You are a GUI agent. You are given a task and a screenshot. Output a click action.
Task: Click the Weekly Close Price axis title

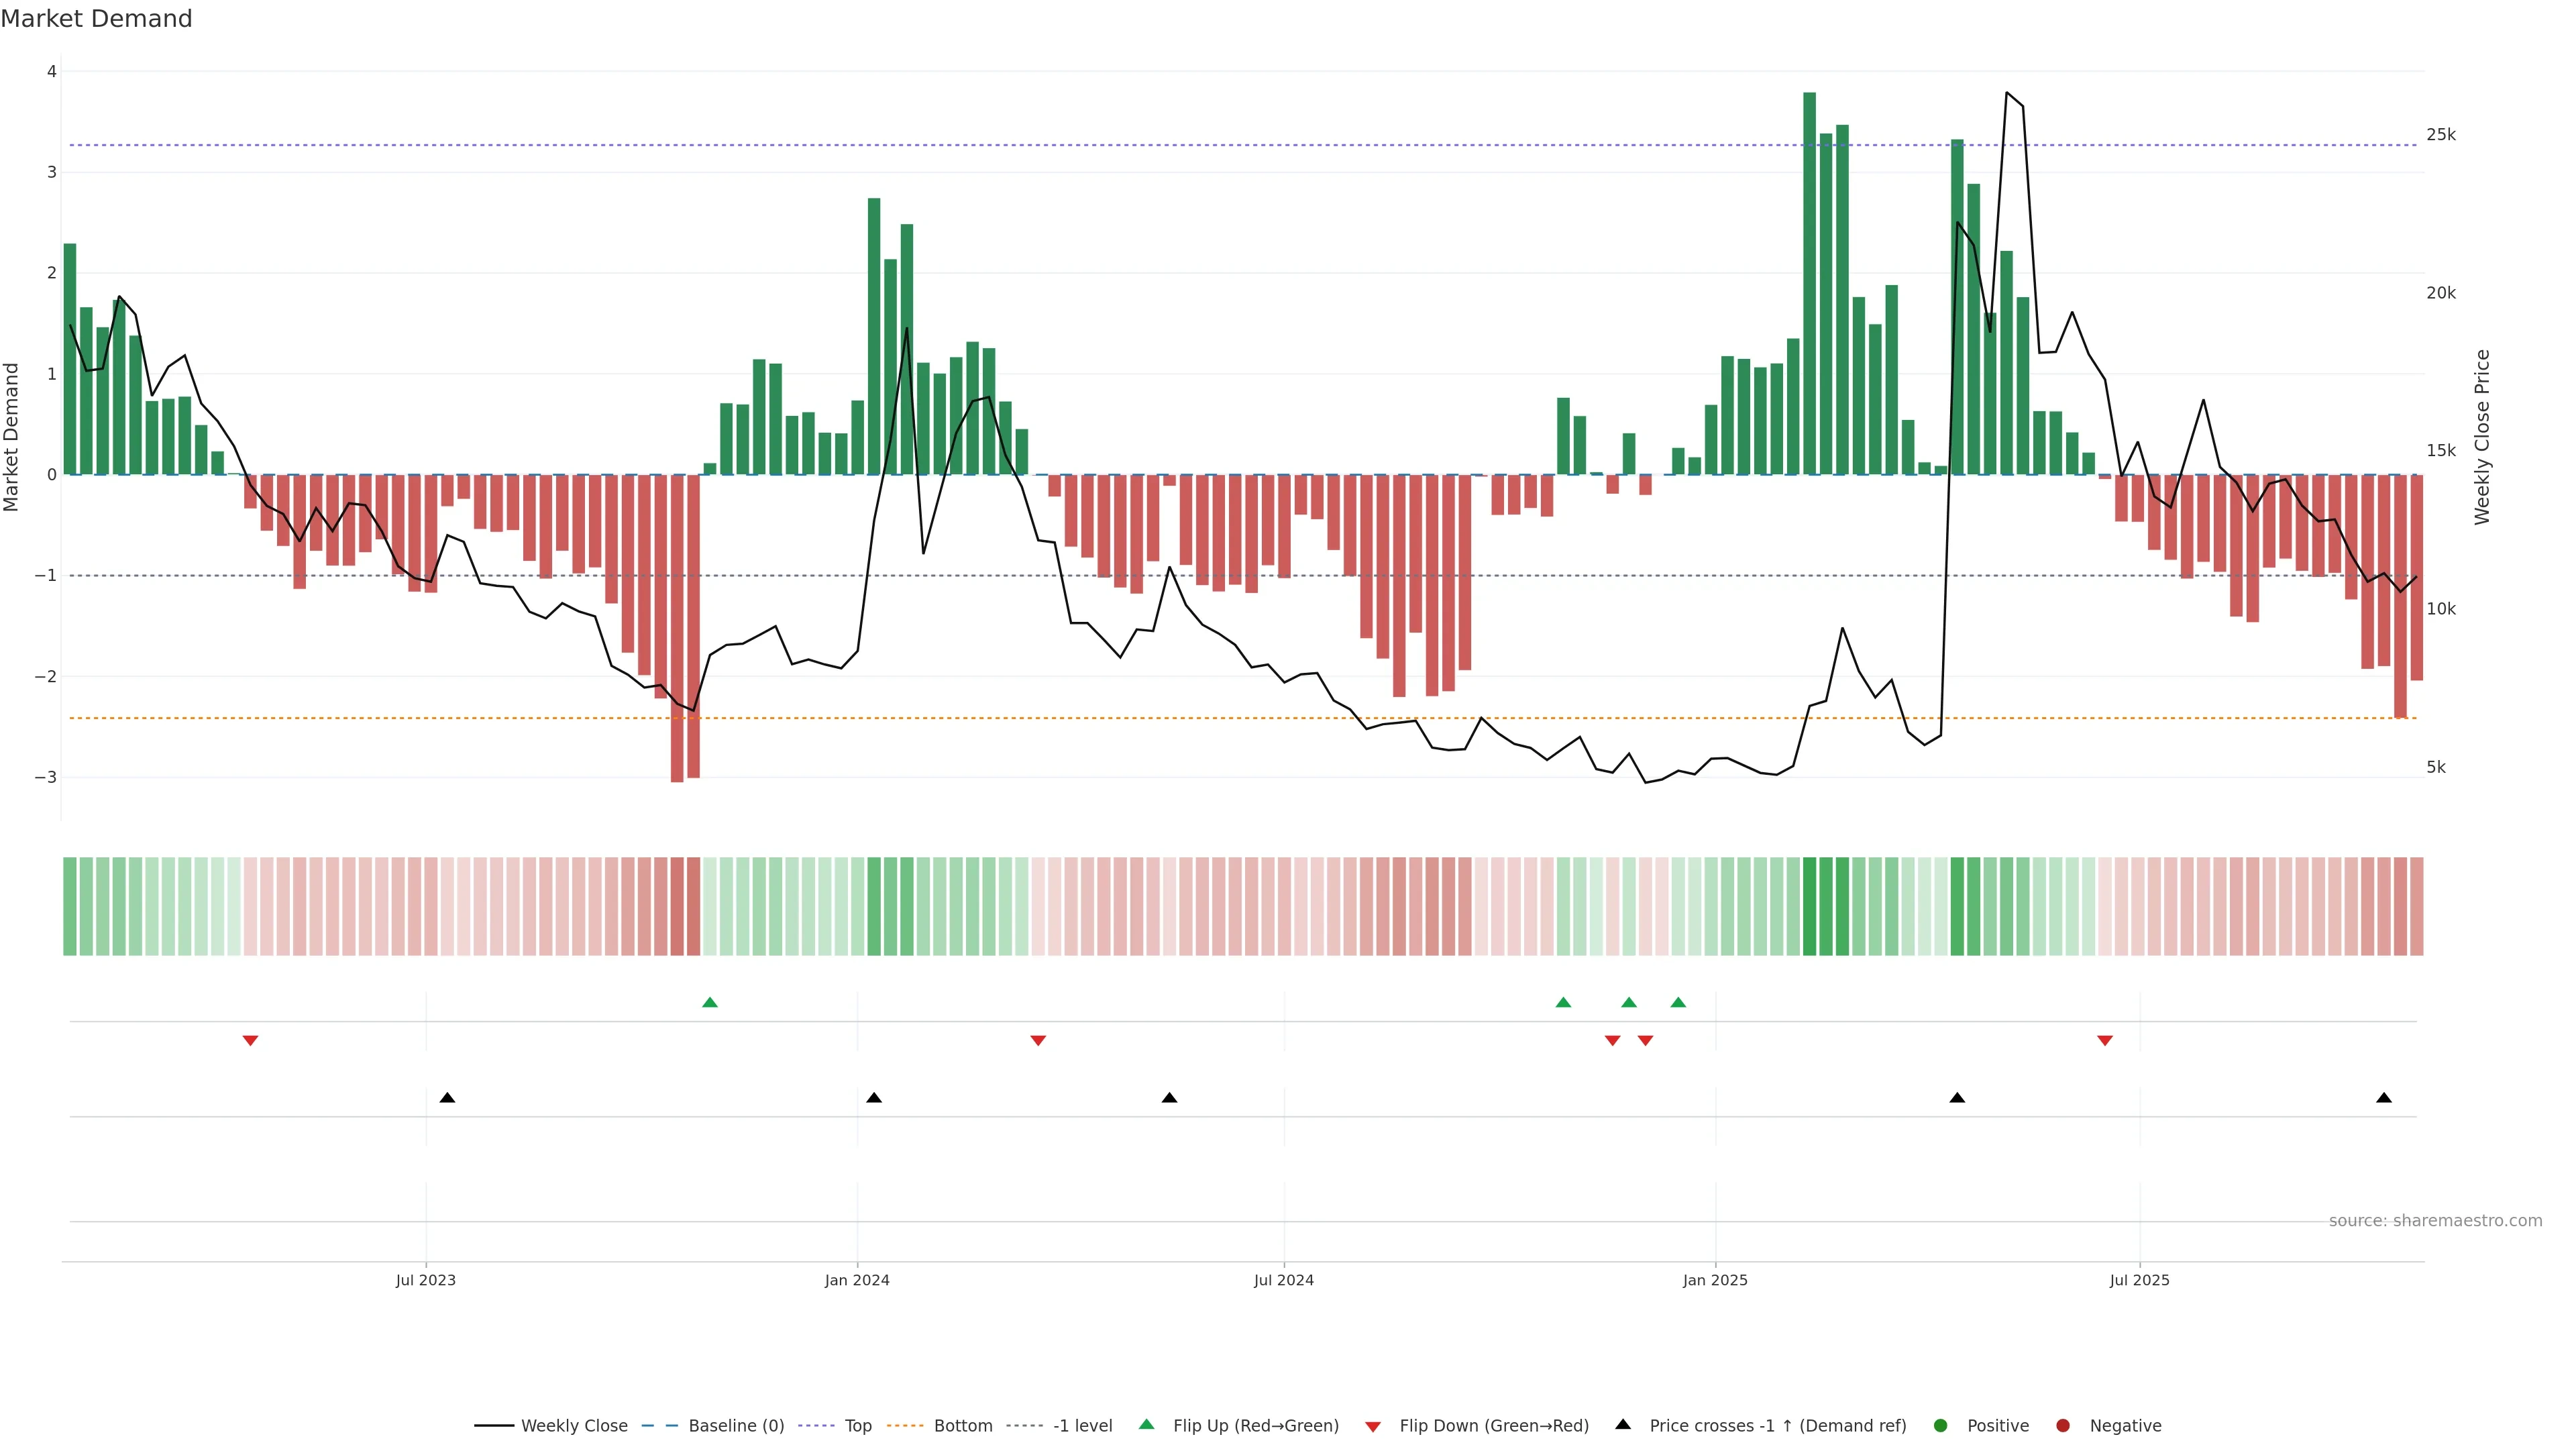point(2482,437)
